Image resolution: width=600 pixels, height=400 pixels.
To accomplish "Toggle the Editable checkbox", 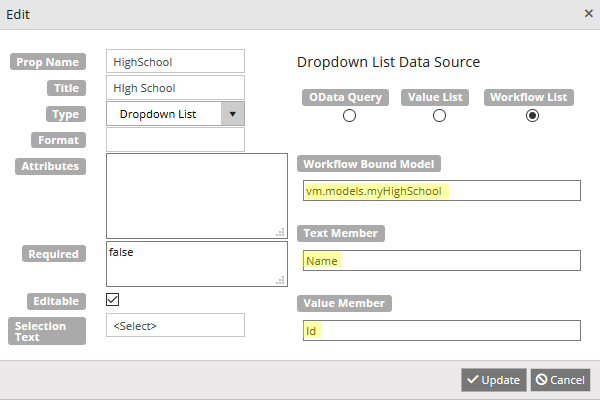I will coord(113,299).
